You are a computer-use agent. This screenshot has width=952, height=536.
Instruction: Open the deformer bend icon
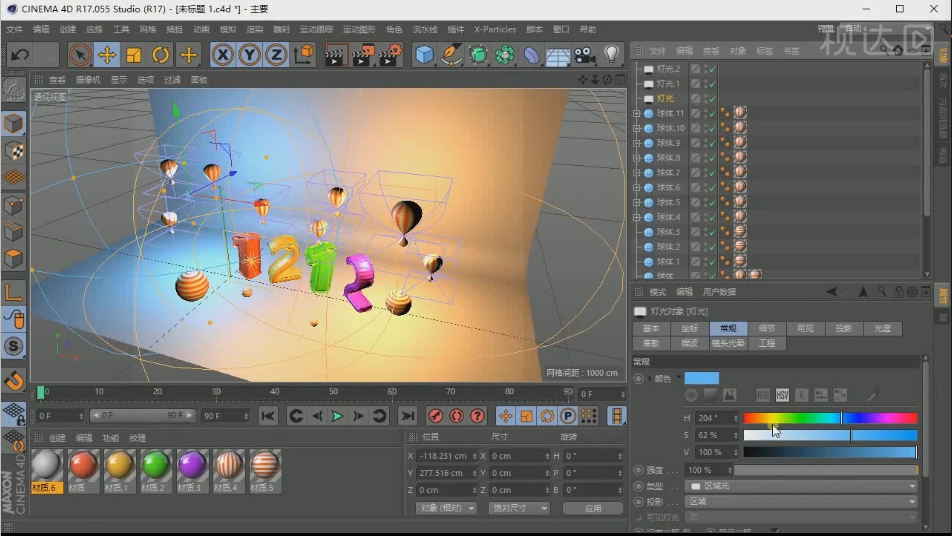pos(531,55)
